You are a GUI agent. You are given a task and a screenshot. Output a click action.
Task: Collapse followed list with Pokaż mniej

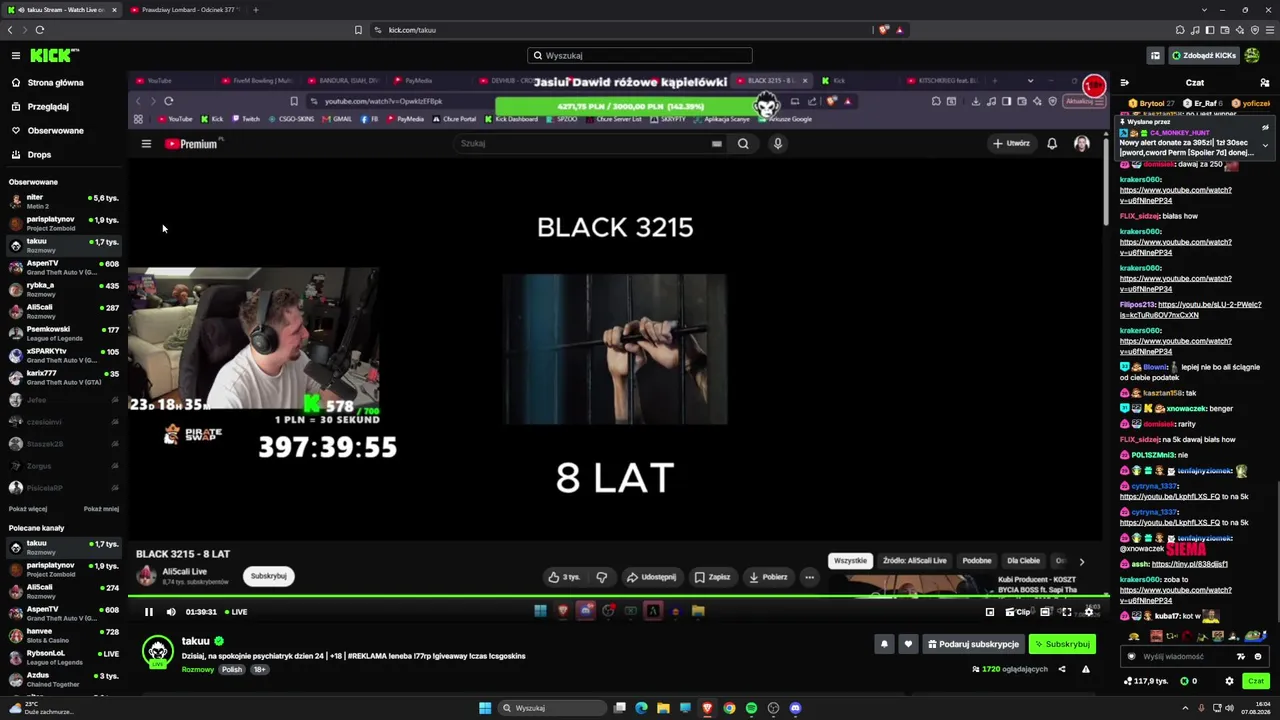tap(101, 509)
